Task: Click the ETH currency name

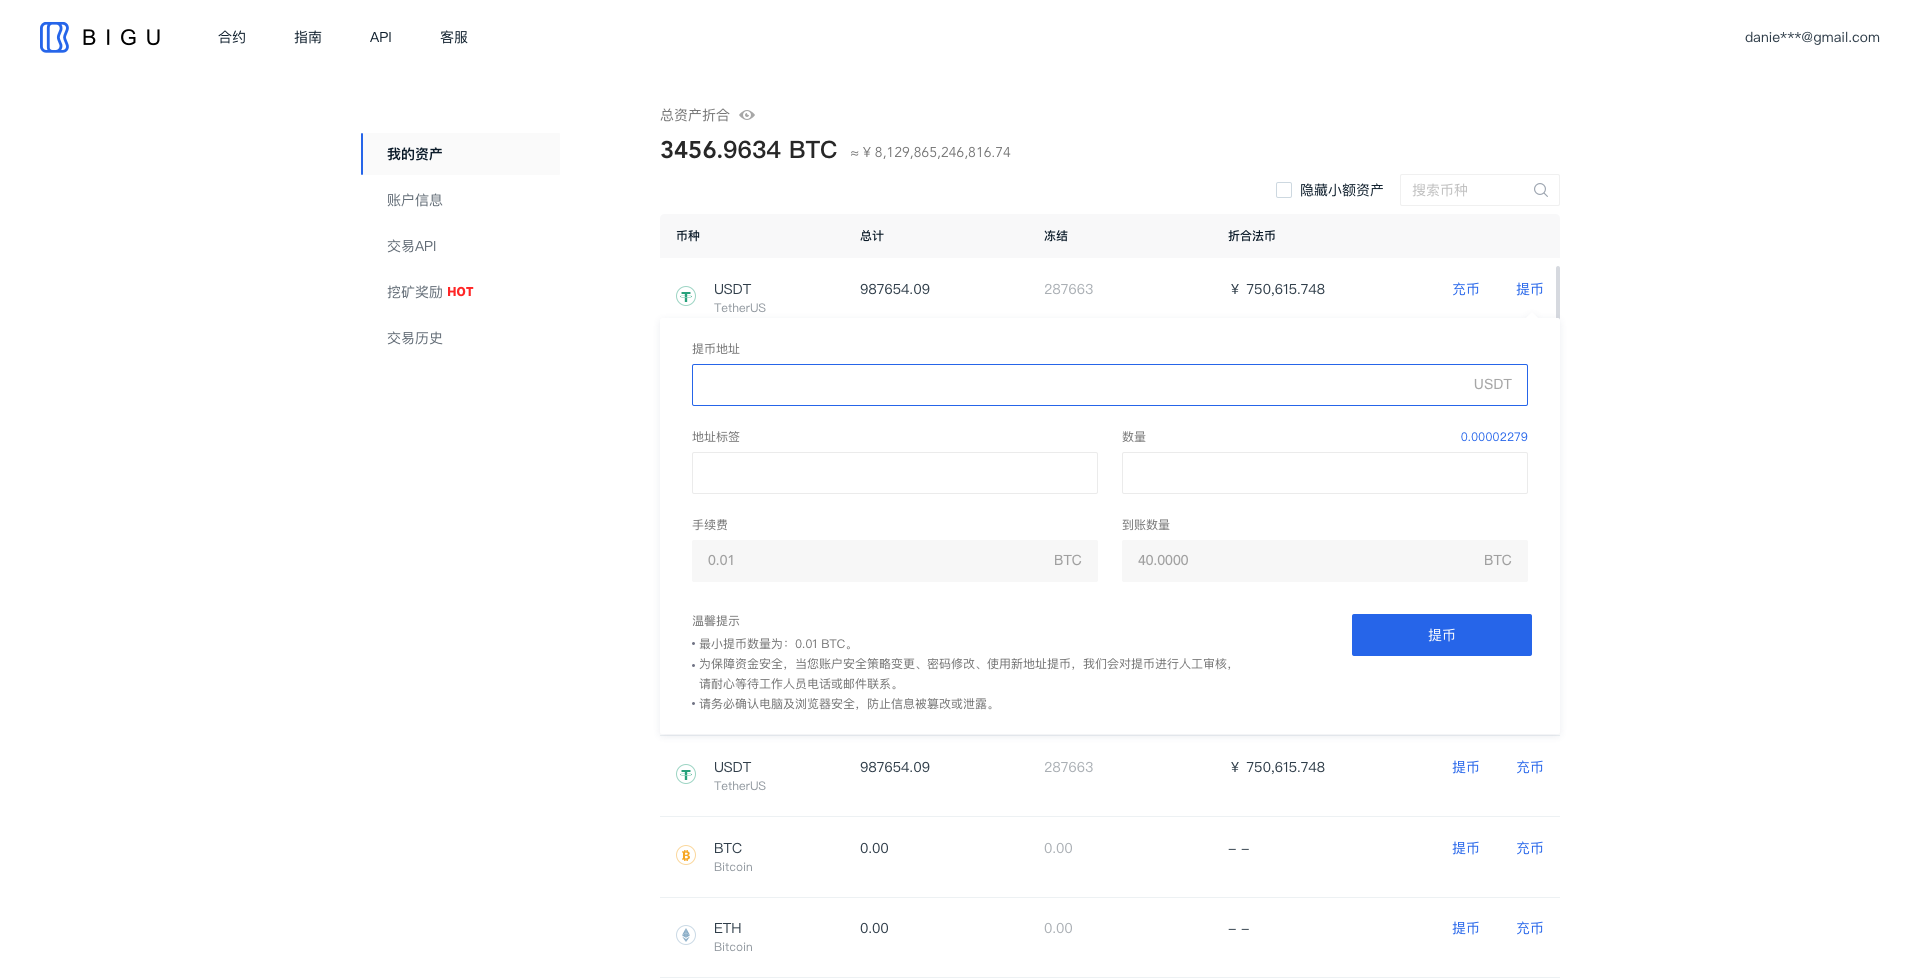Action: click(x=728, y=928)
